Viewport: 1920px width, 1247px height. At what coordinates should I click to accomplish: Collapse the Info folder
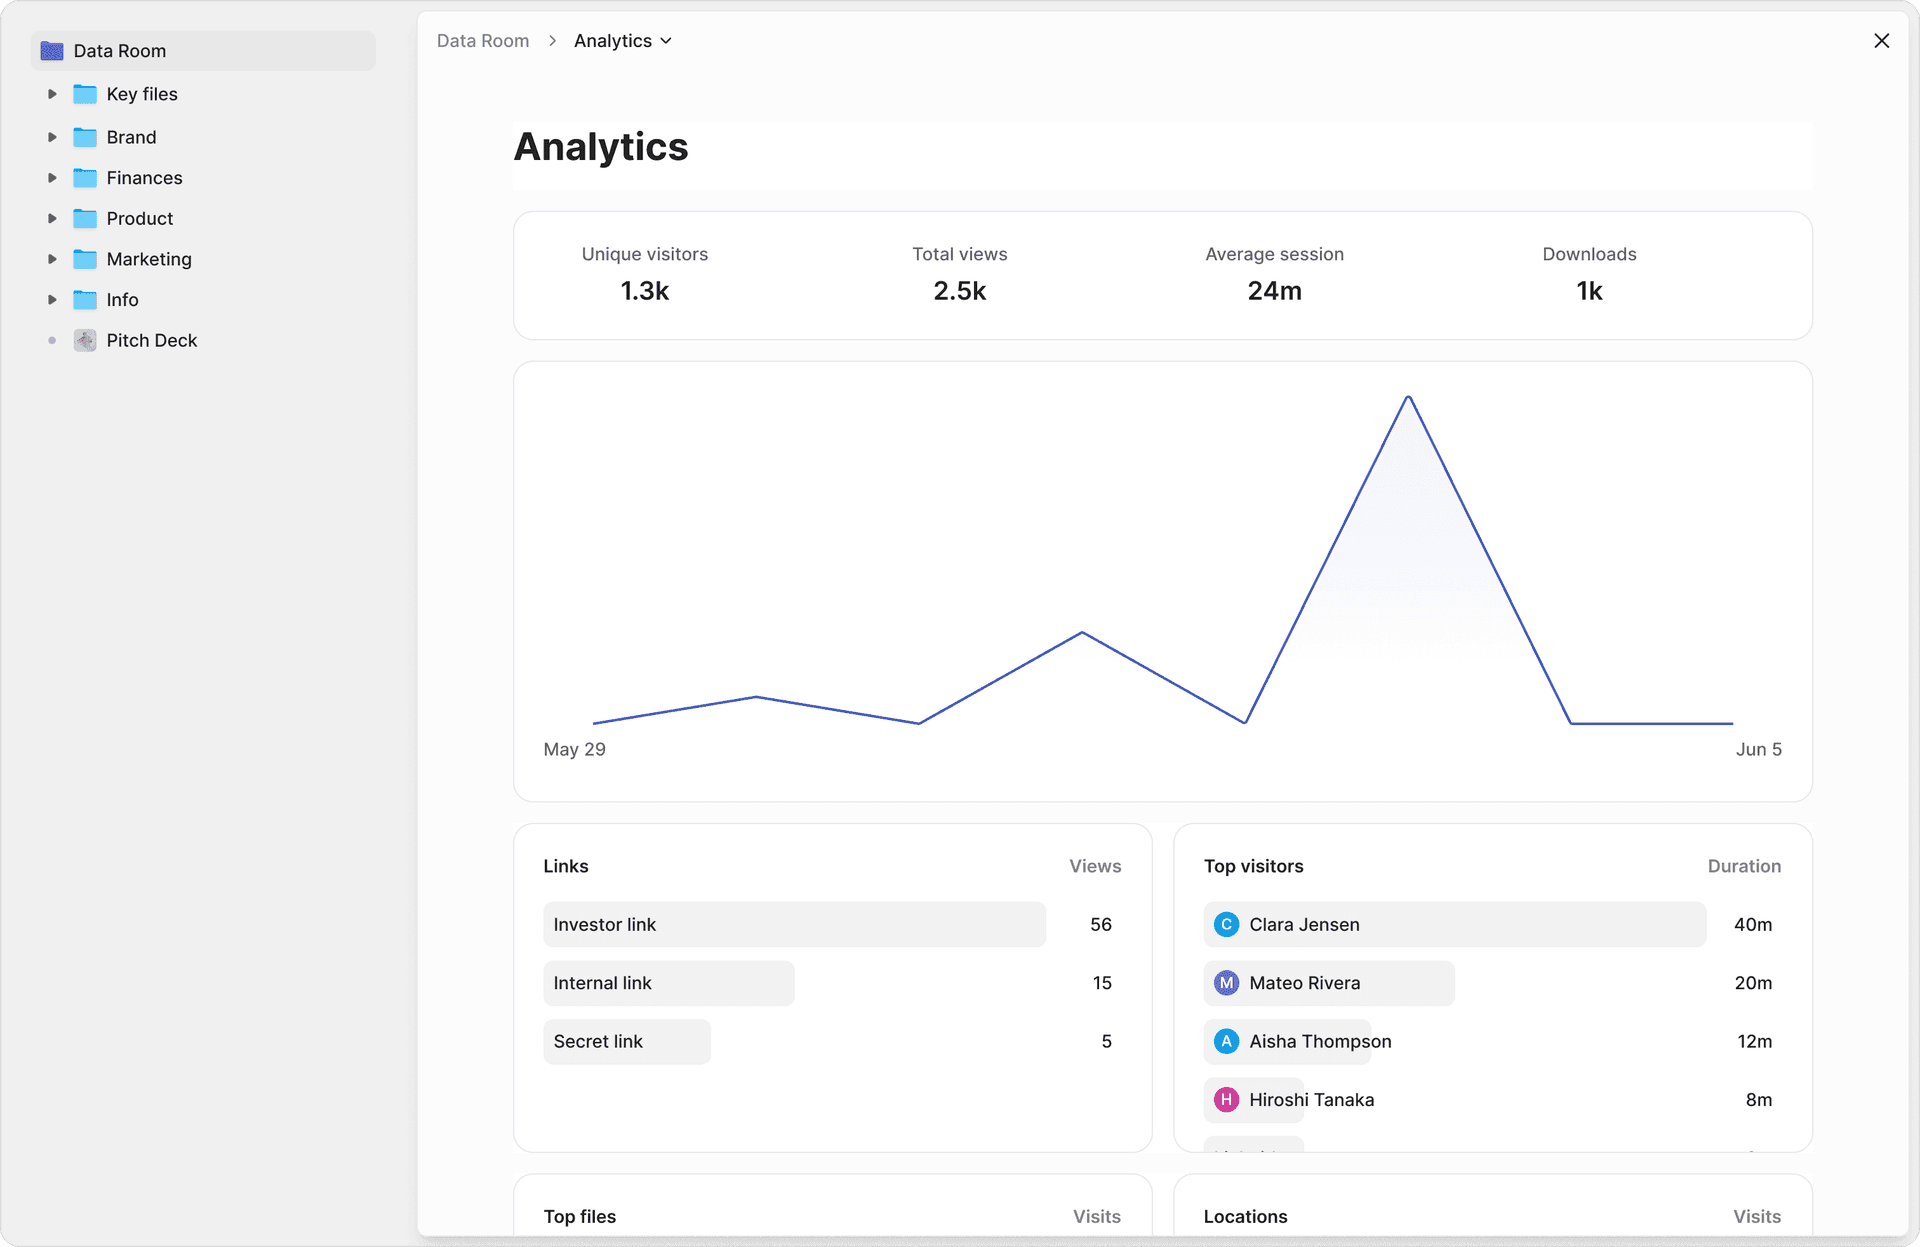[x=53, y=299]
